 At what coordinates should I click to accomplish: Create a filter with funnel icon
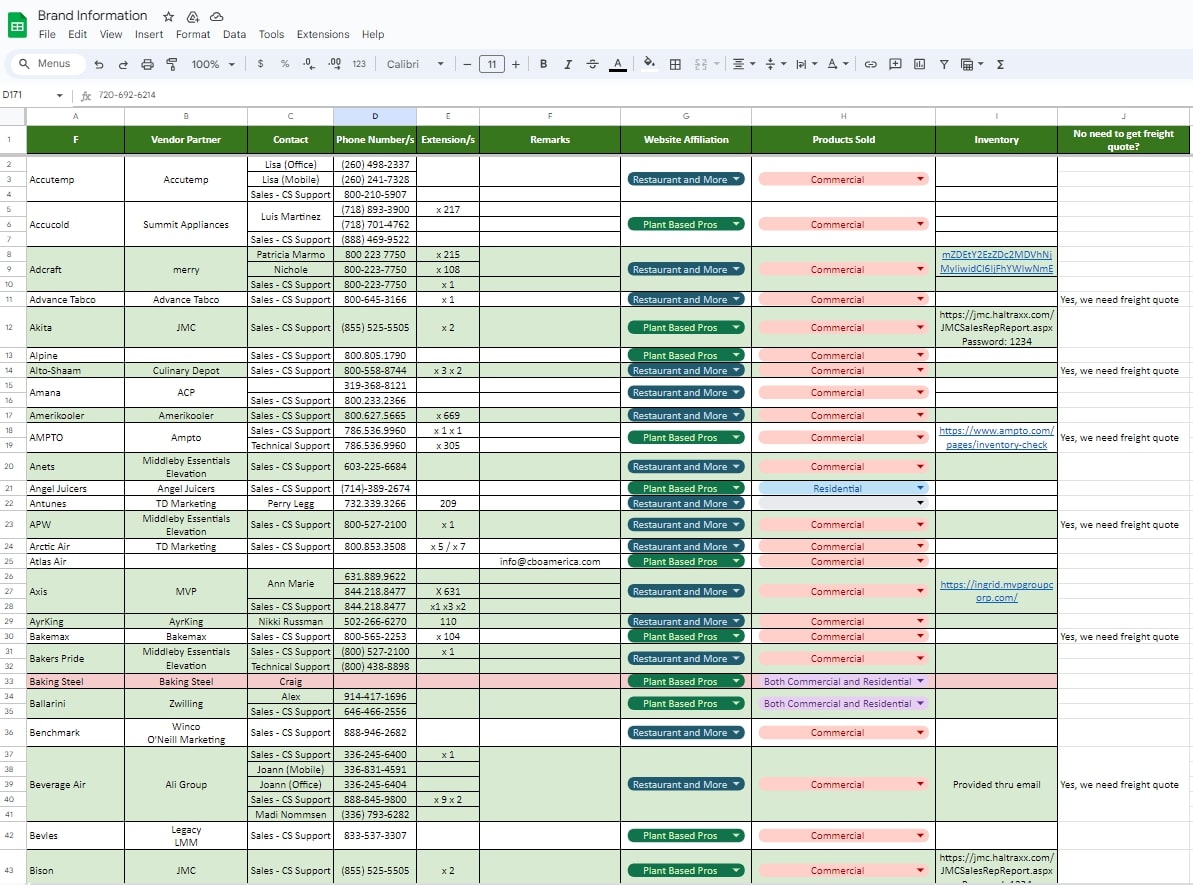pyautogui.click(x=944, y=65)
